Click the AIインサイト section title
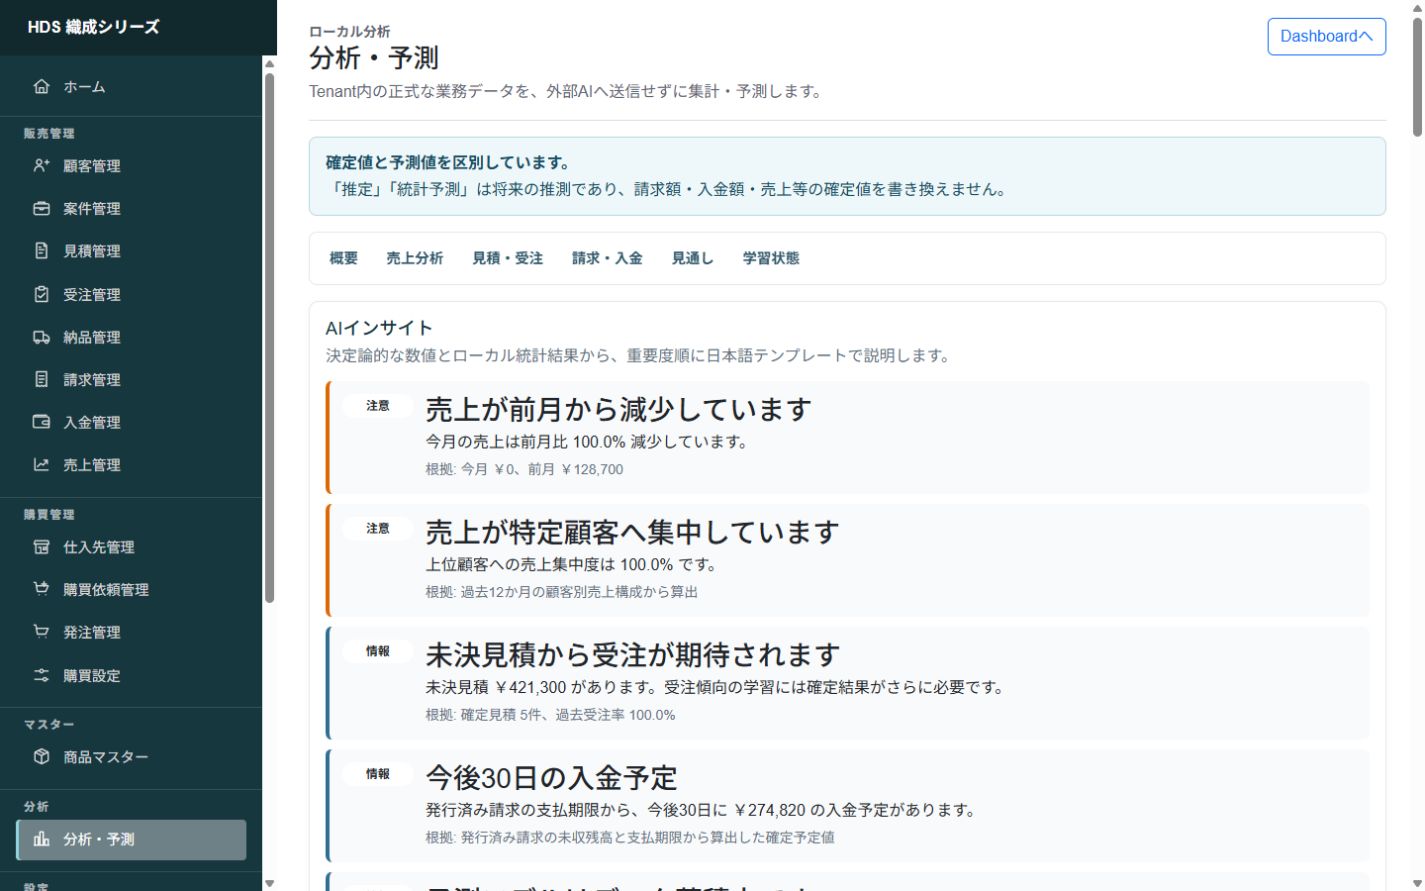Viewport: 1425px width, 891px height. (379, 328)
